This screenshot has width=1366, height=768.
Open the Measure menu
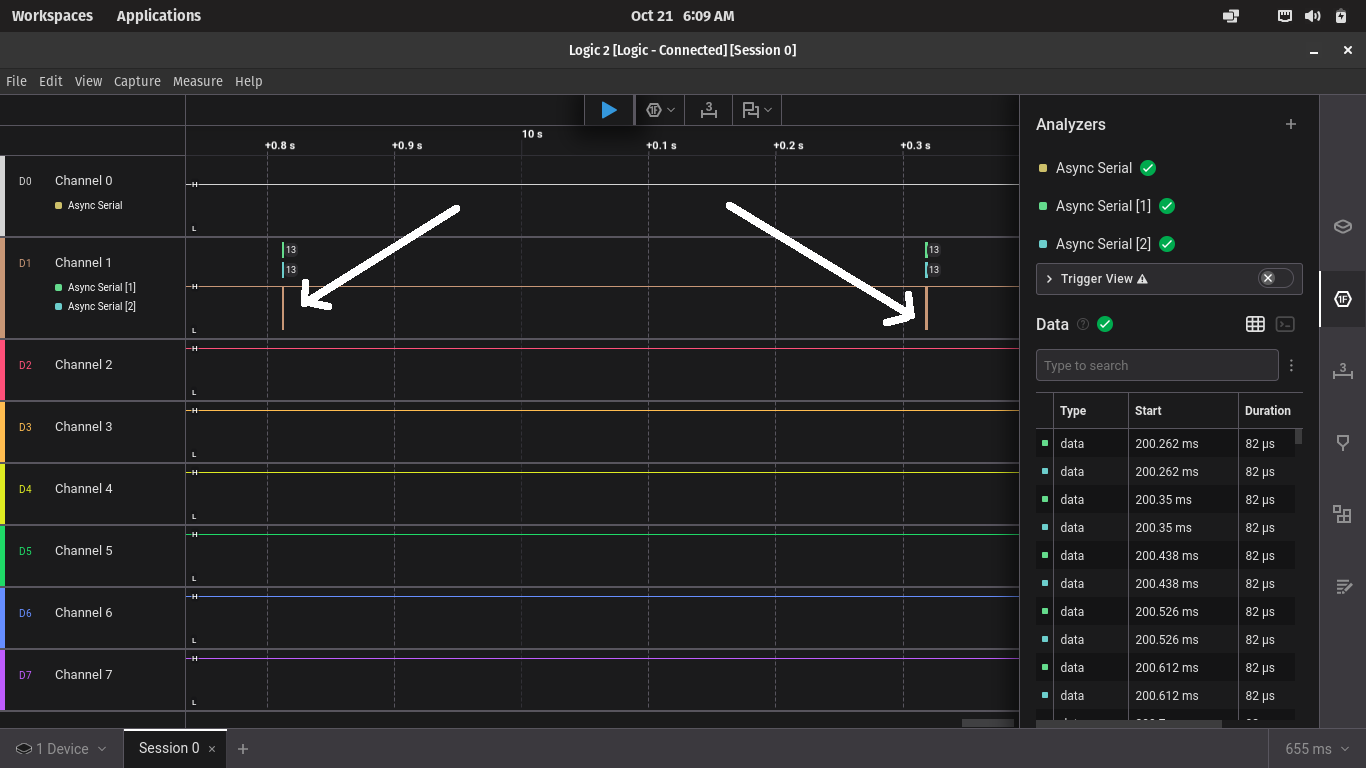pyautogui.click(x=197, y=81)
